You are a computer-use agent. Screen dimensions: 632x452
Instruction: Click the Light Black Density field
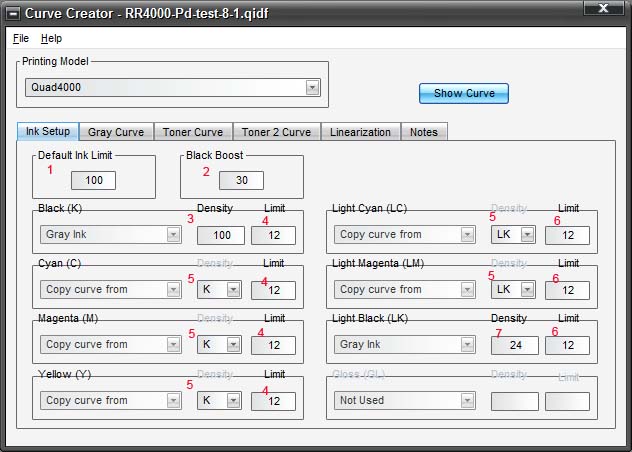[514, 345]
